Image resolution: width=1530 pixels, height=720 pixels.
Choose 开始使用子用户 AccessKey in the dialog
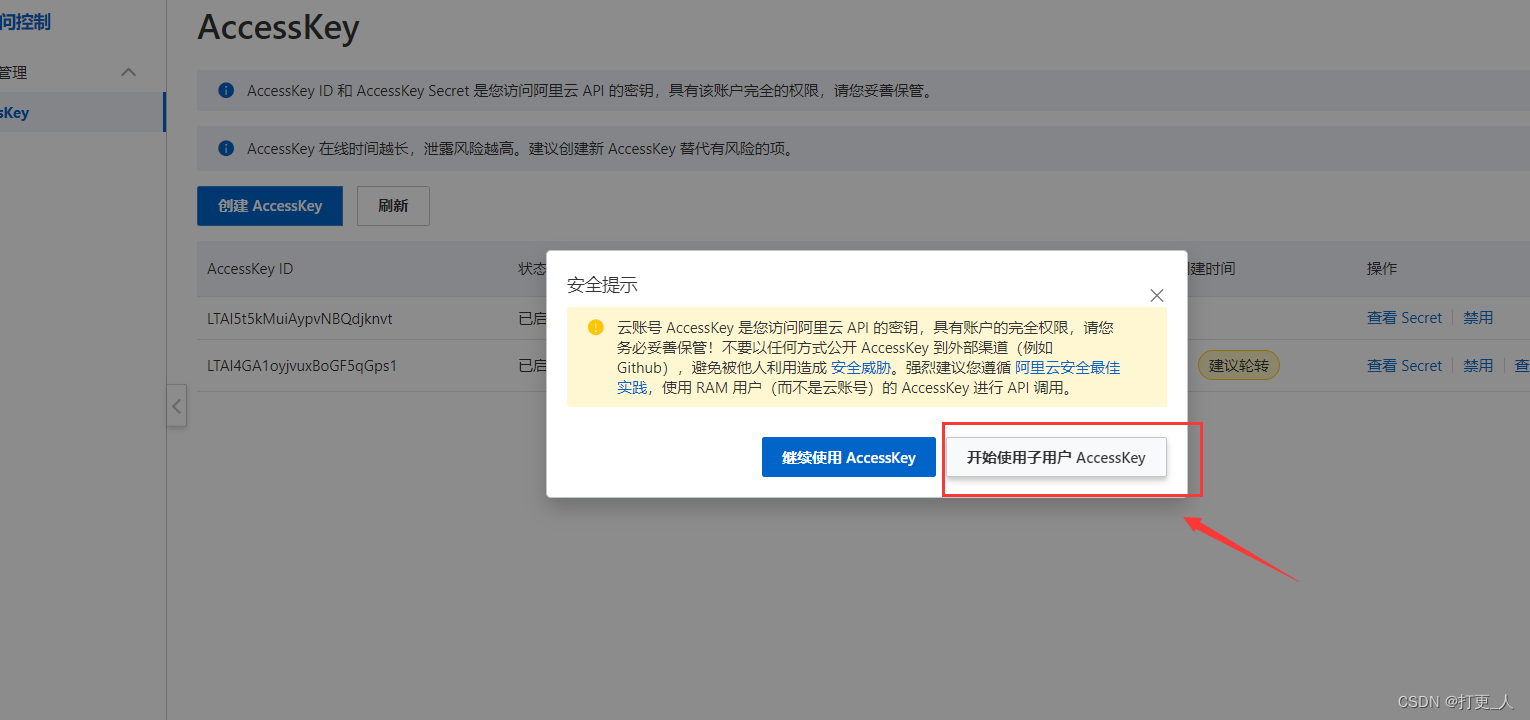[x=1056, y=457]
